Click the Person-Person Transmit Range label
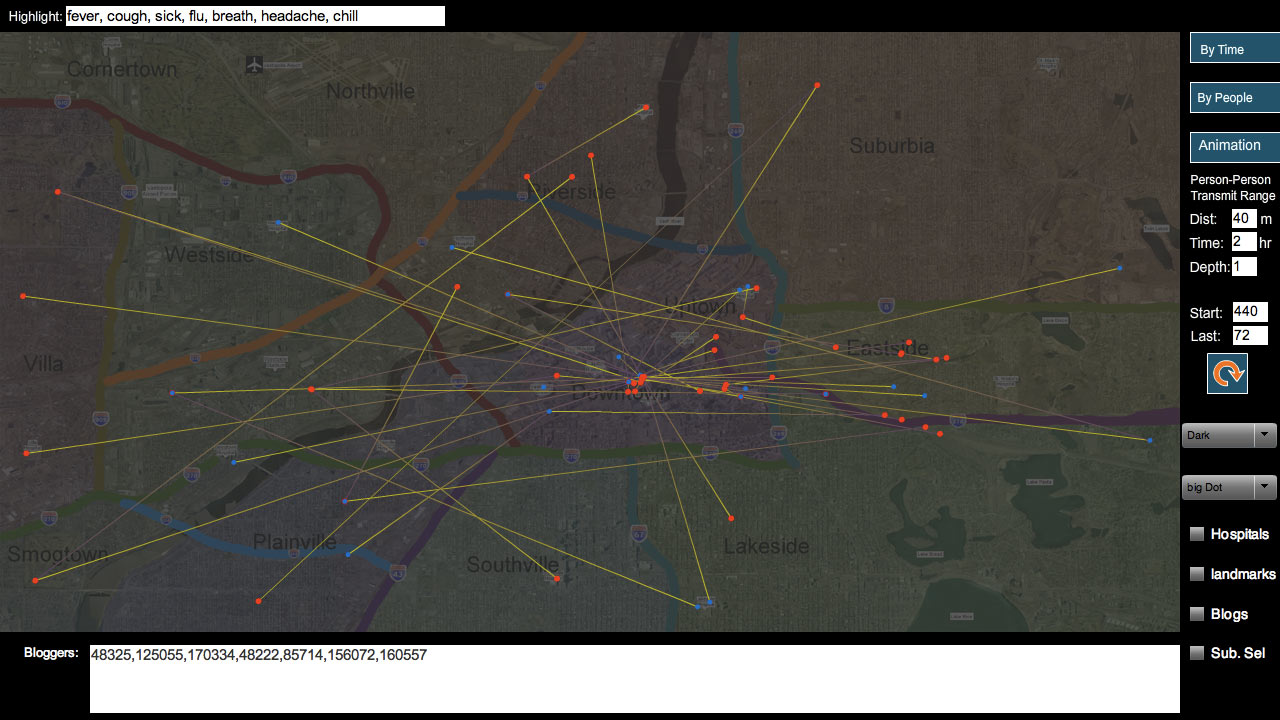The image size is (1280, 720). point(1233,188)
